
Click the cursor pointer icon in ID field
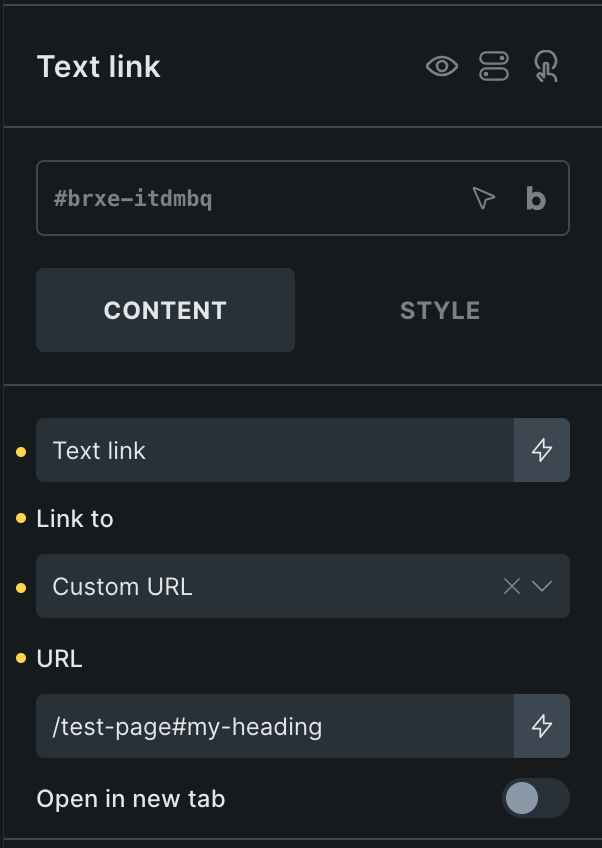(x=484, y=198)
